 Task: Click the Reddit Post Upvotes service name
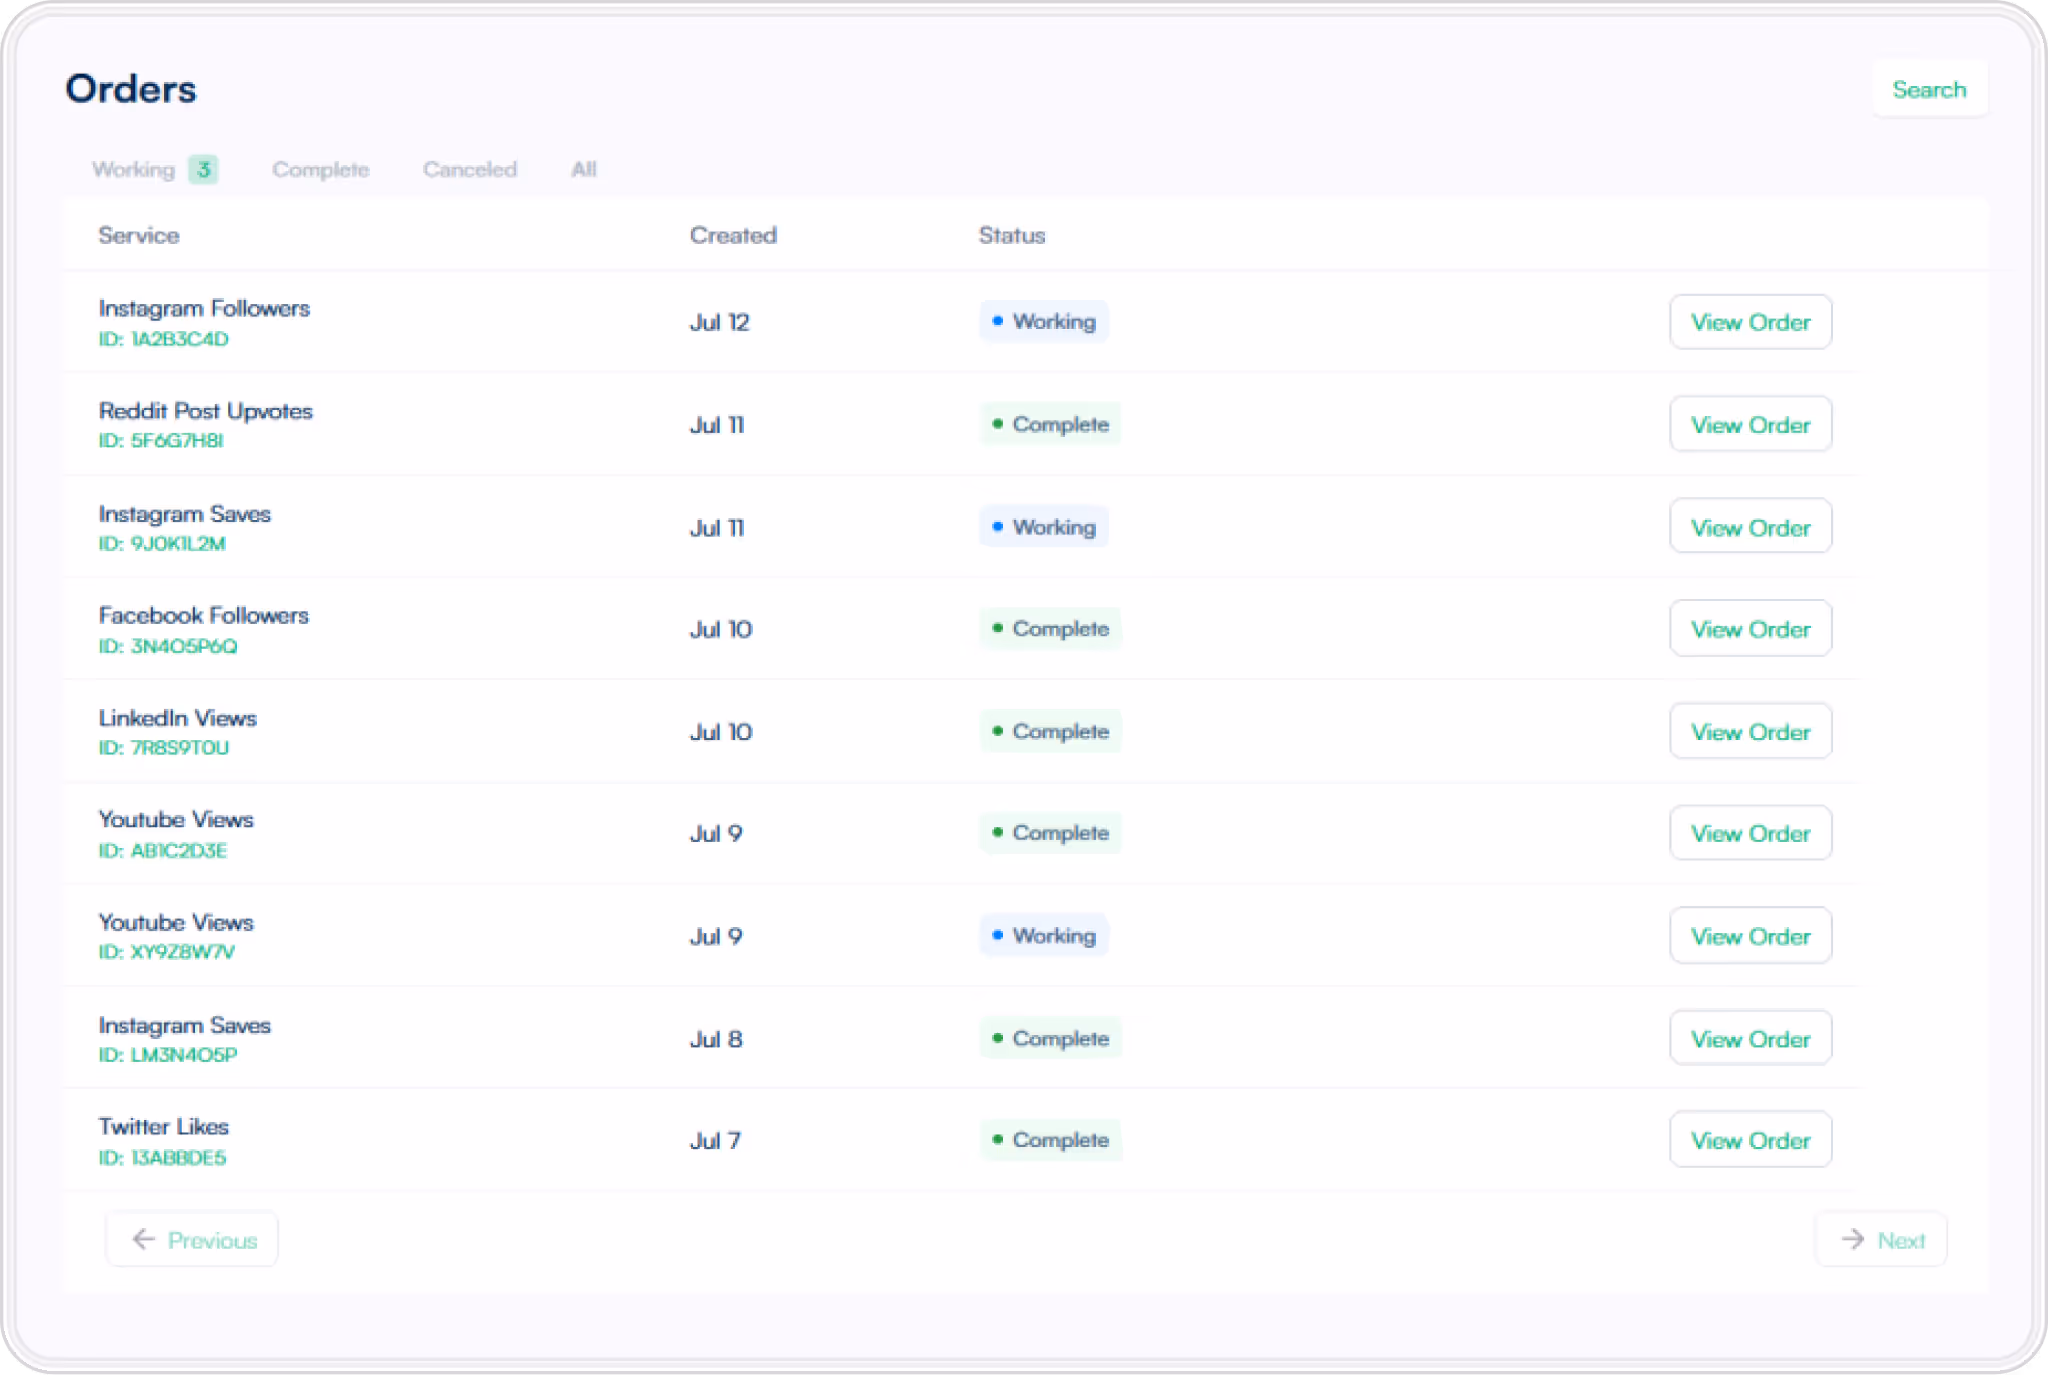pyautogui.click(x=205, y=411)
